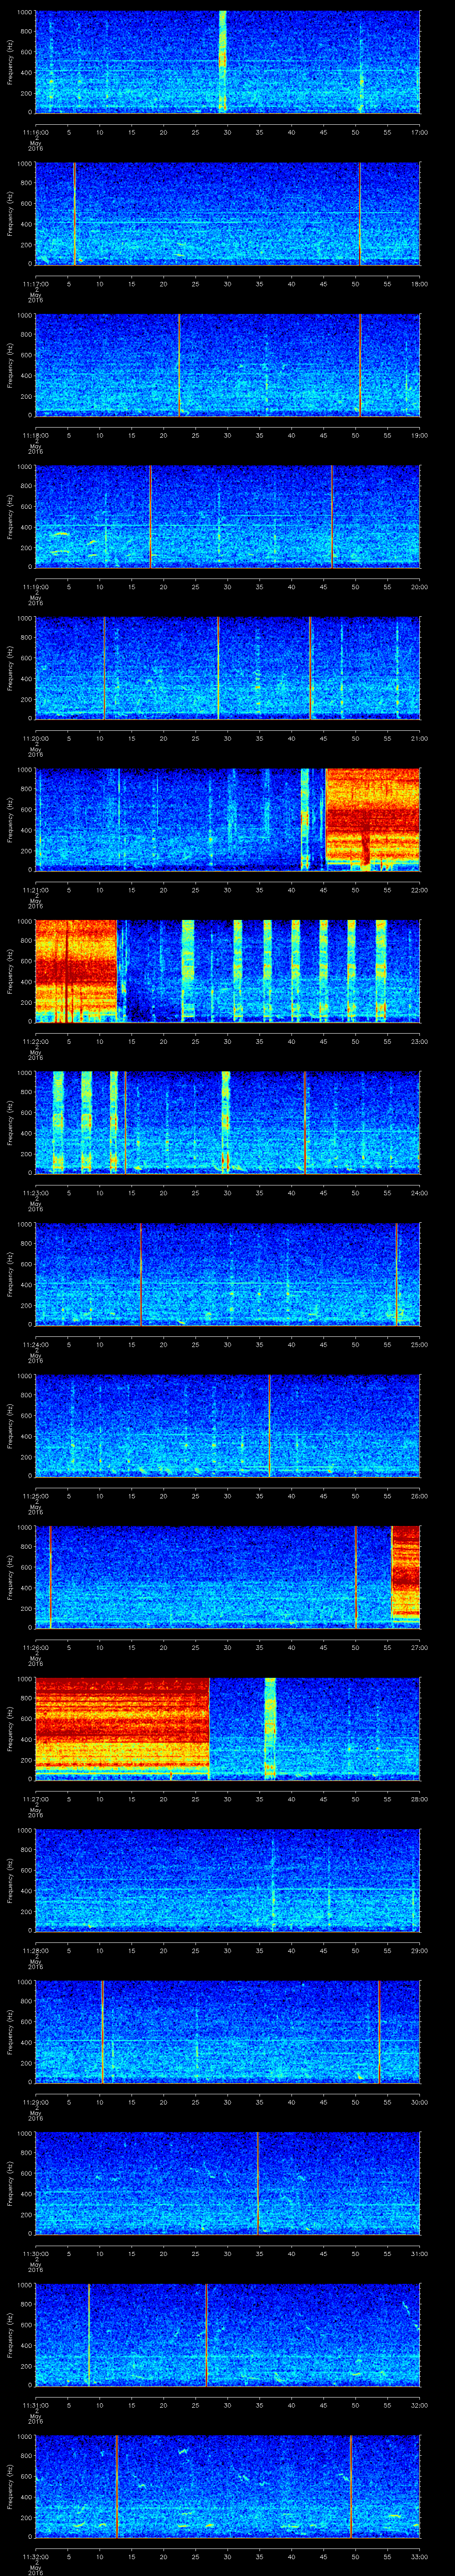Image resolution: width=455 pixels, height=2576 pixels.
Task: Select the burst at 36 s in the 11:27:00 panel
Action: 270,1728
